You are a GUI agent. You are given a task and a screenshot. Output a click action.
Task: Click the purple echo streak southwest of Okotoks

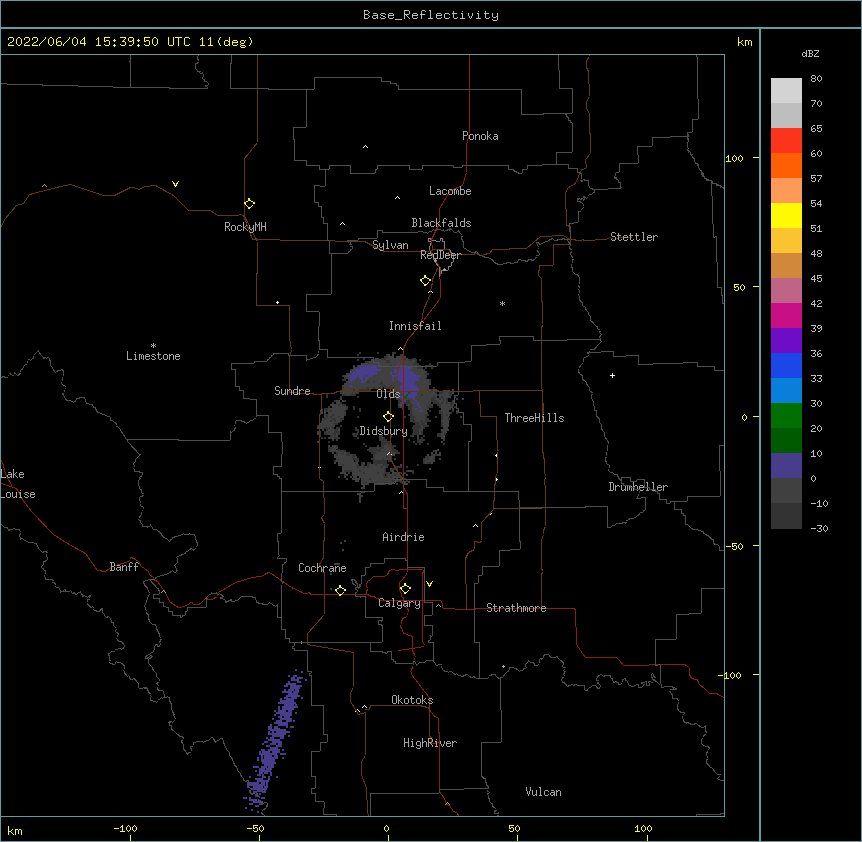pos(275,741)
